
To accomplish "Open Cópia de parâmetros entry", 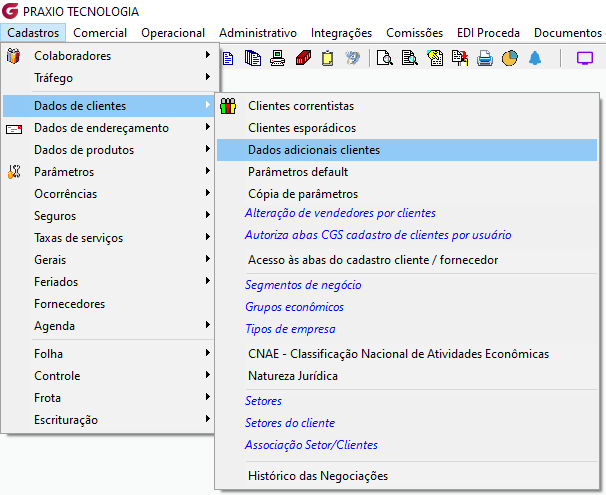I will click(407, 194).
